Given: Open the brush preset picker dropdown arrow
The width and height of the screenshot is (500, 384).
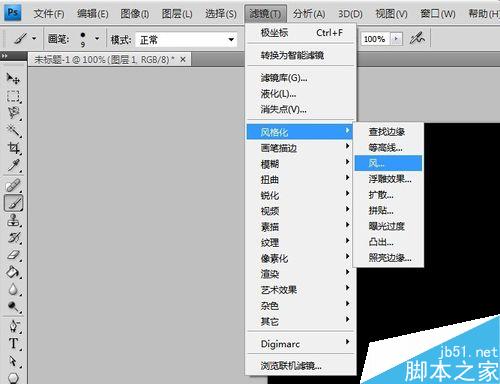Looking at the screenshot, I should (97, 39).
